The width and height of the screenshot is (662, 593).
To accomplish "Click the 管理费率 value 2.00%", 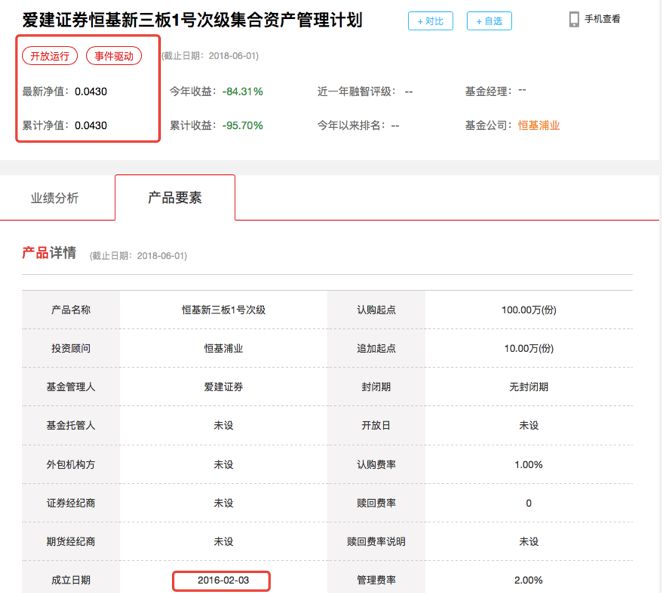I will coord(529,580).
